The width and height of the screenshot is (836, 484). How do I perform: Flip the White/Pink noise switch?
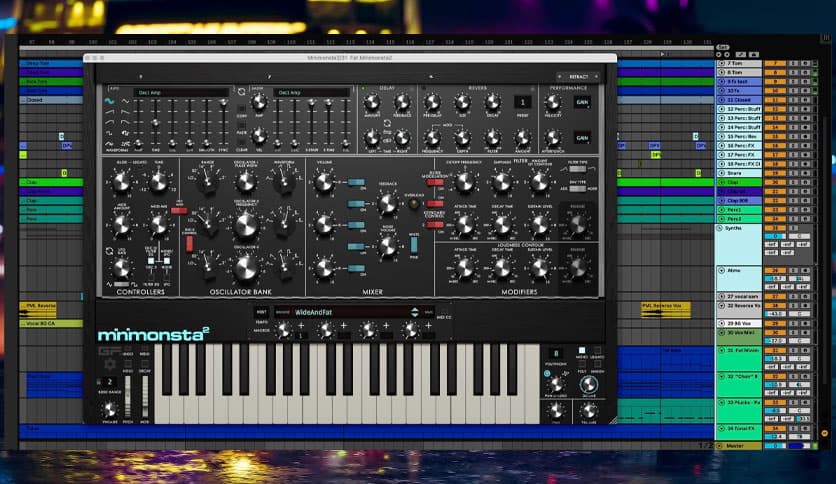coord(414,244)
